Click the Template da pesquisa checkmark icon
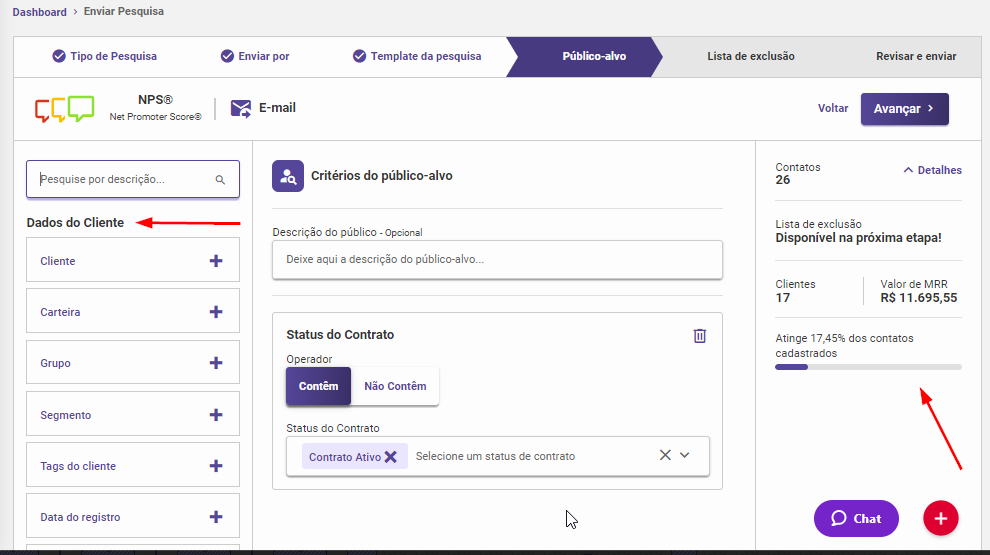 click(359, 56)
